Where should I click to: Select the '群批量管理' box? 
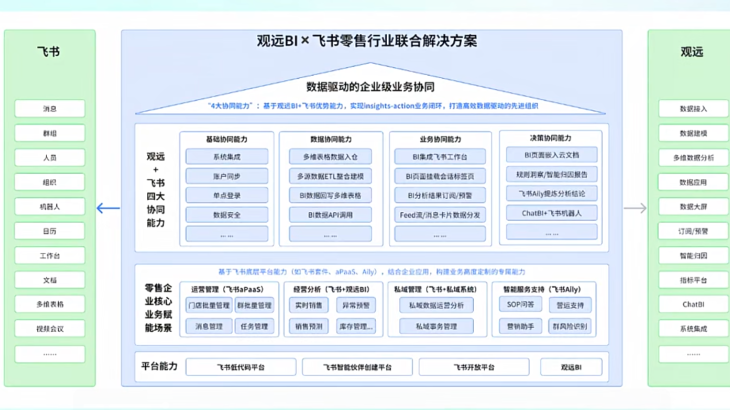pyautogui.click(x=254, y=305)
